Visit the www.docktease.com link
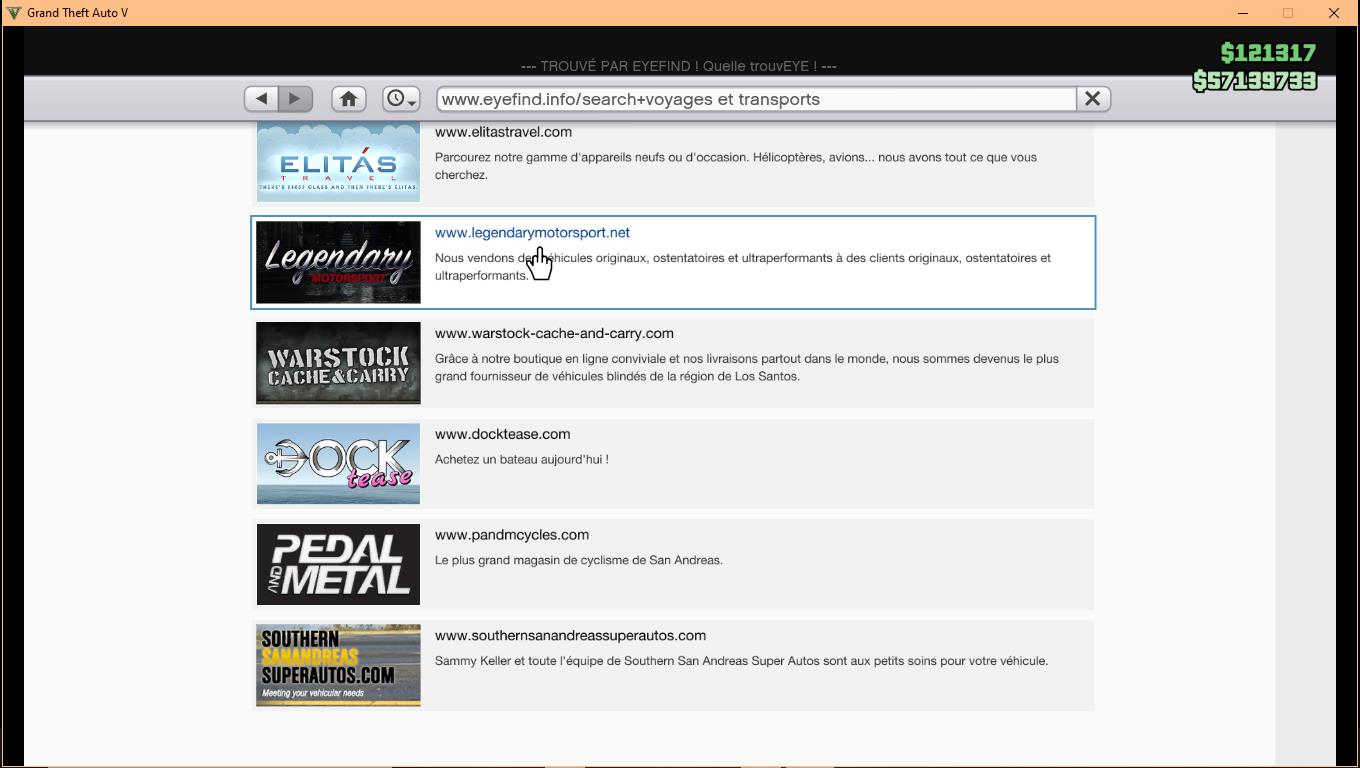Screen dimensions: 1360x768 click(502, 434)
